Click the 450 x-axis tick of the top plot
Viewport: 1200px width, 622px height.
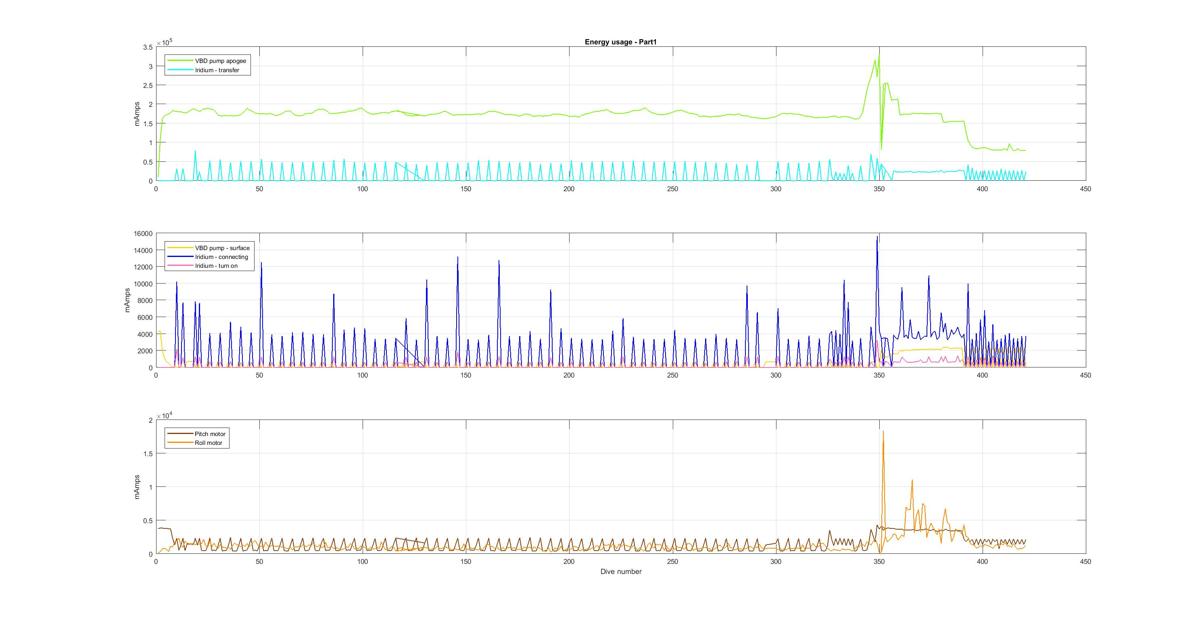click(x=1085, y=189)
